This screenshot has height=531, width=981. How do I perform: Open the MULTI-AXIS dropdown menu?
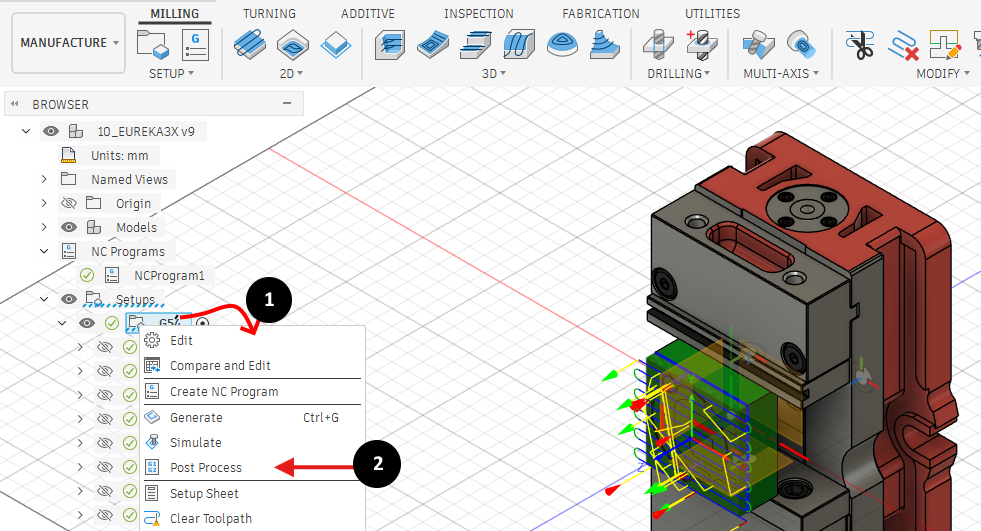(781, 73)
